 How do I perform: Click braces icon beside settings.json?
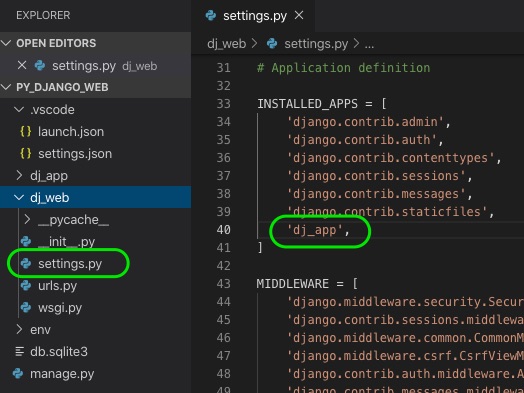26,153
